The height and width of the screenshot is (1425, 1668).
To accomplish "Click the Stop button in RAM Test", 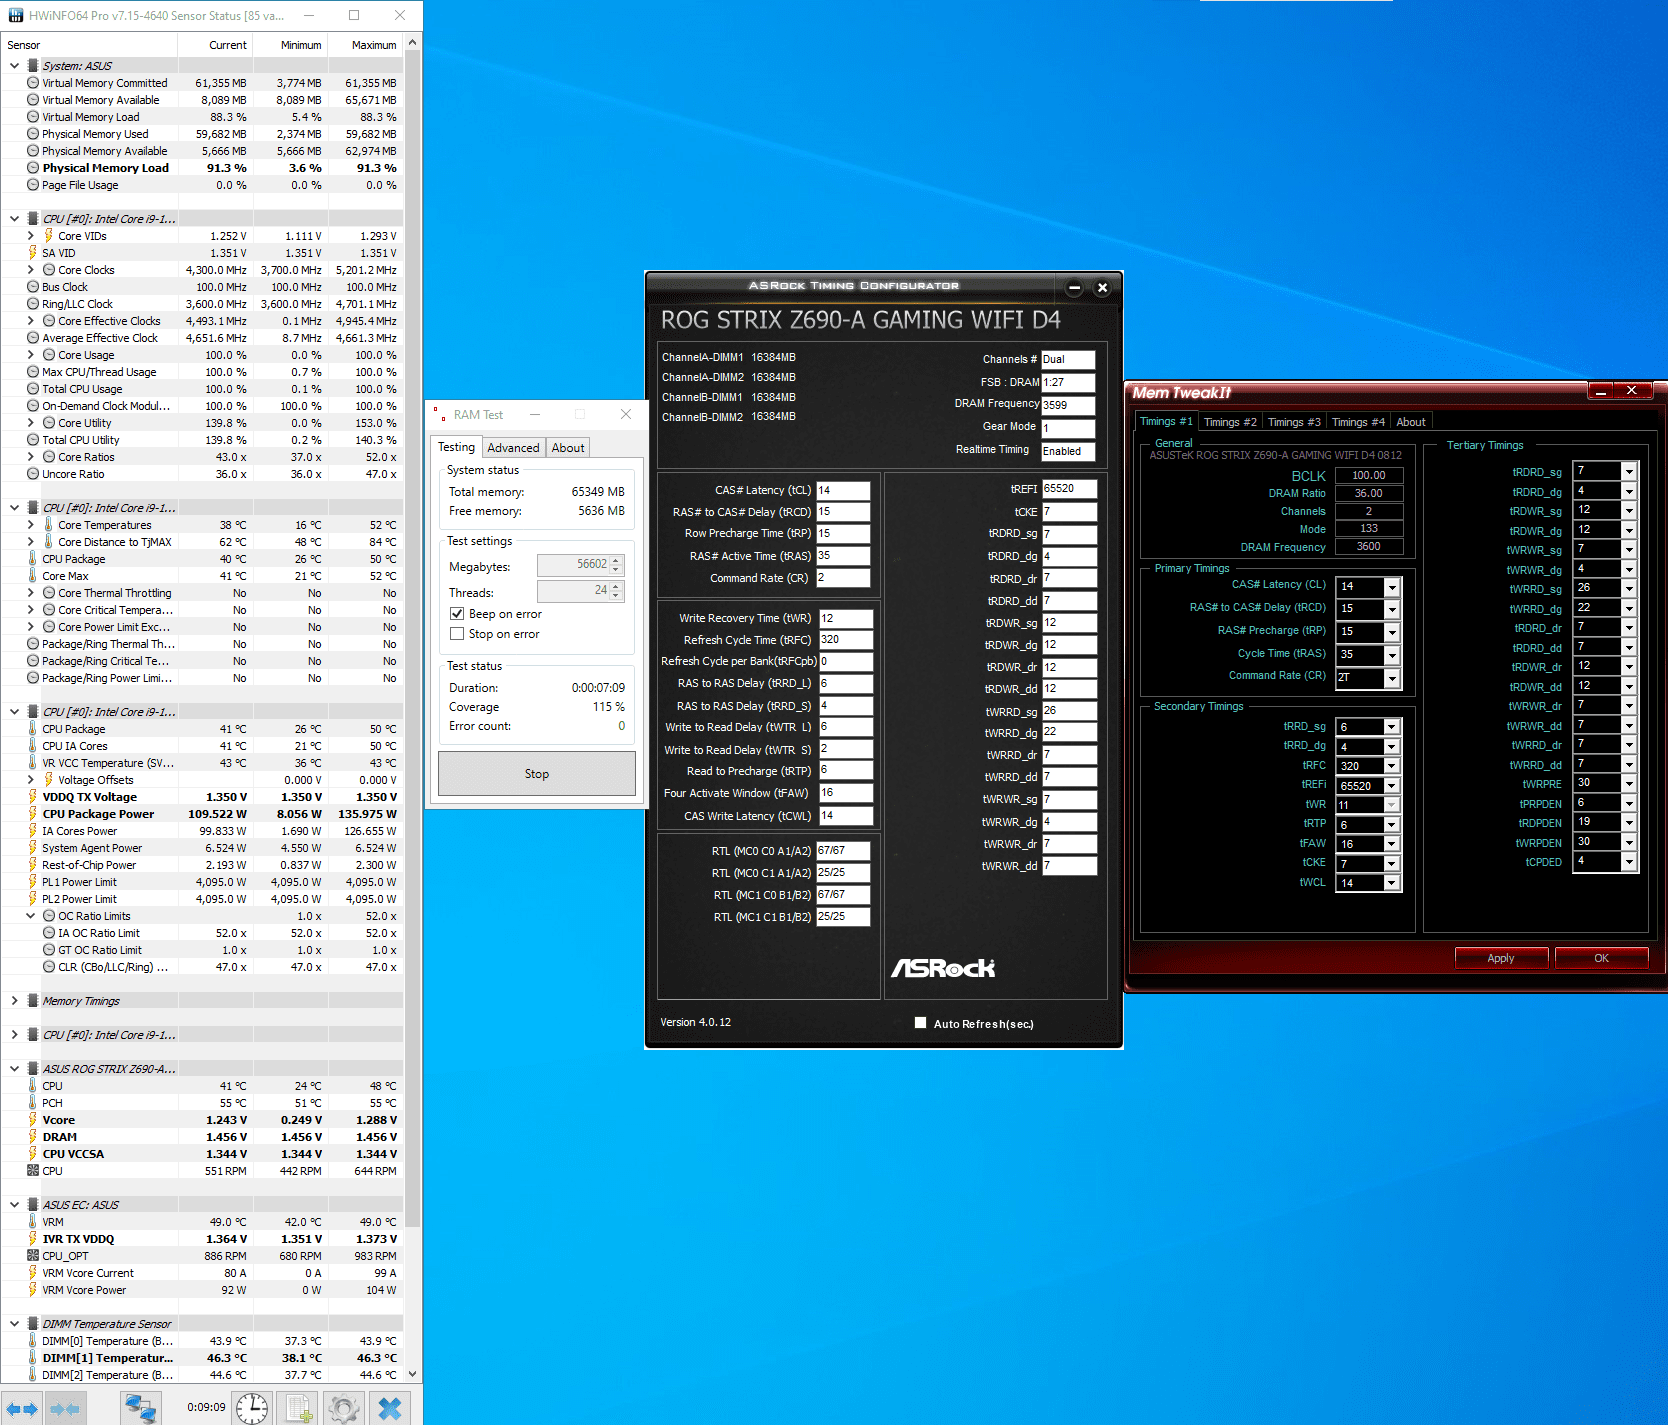I will [x=537, y=774].
